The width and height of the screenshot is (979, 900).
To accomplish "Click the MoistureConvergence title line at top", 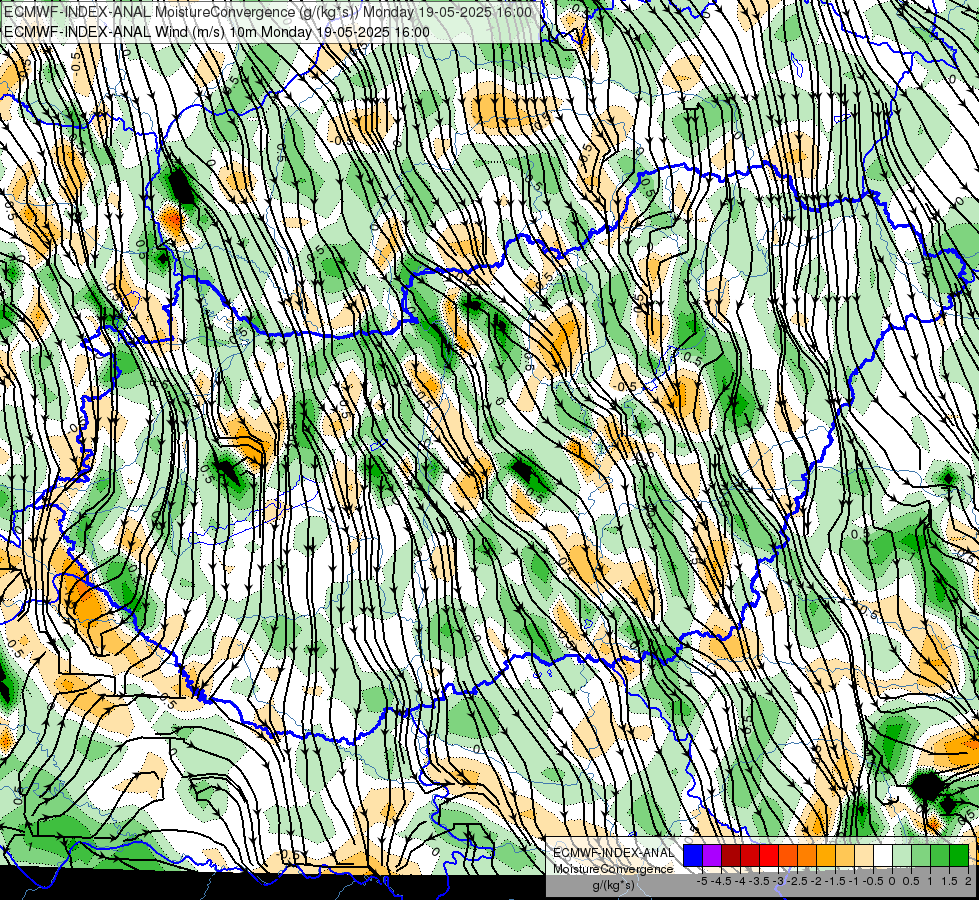I will pos(268,12).
